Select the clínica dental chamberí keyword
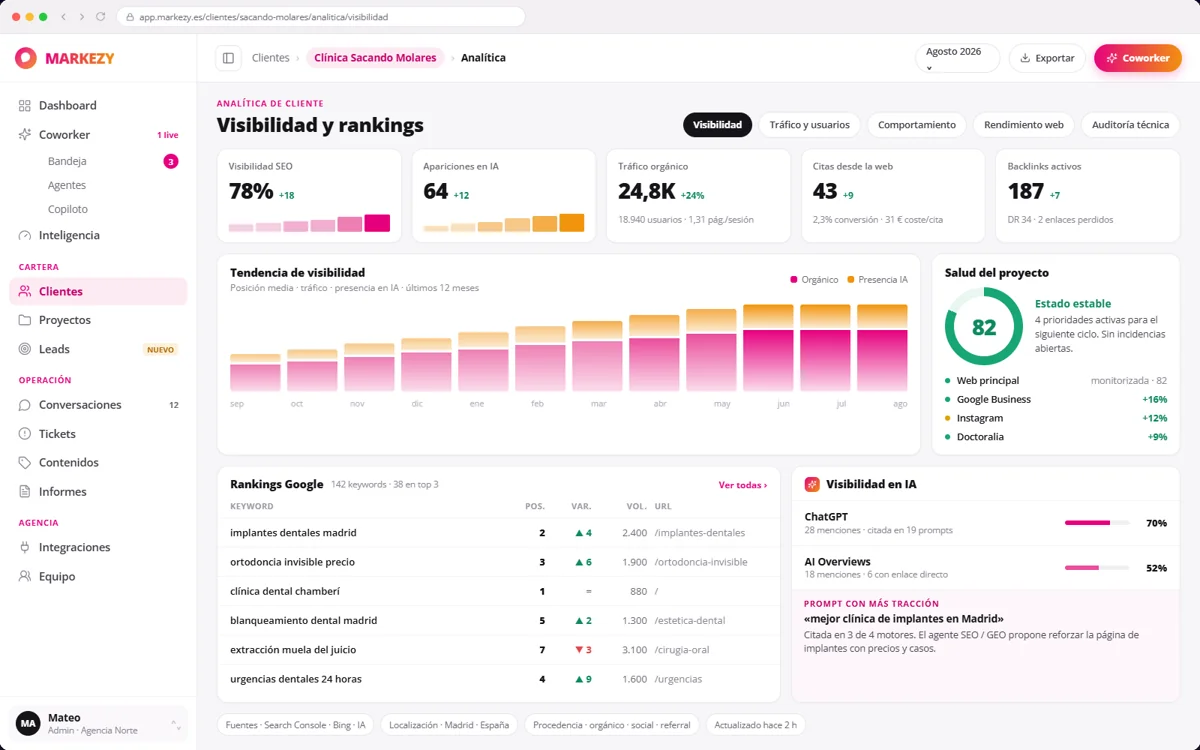The height and width of the screenshot is (750, 1200). click(x=498, y=591)
